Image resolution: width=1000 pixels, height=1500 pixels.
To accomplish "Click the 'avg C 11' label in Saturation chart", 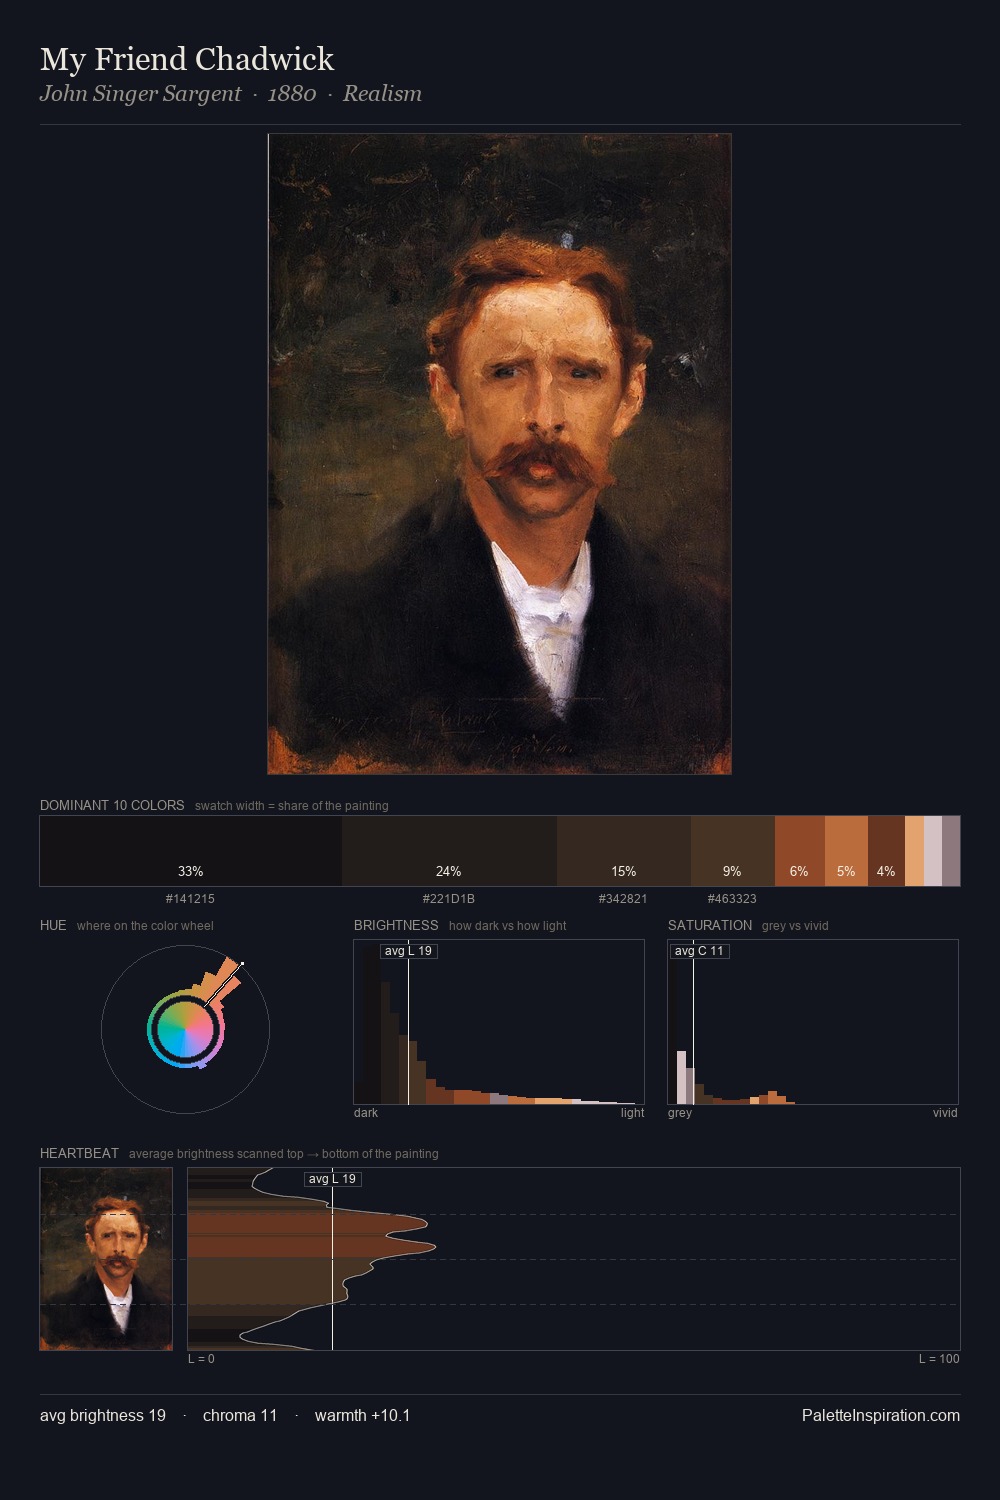I will pos(699,951).
